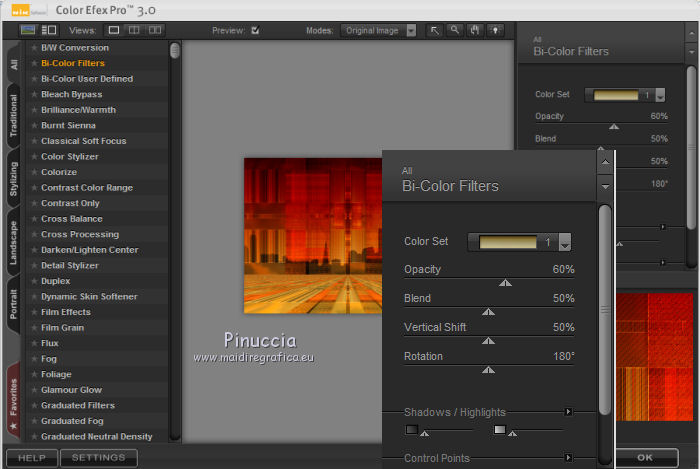
Task: Toggle the Preview checkbox
Action: click(255, 30)
